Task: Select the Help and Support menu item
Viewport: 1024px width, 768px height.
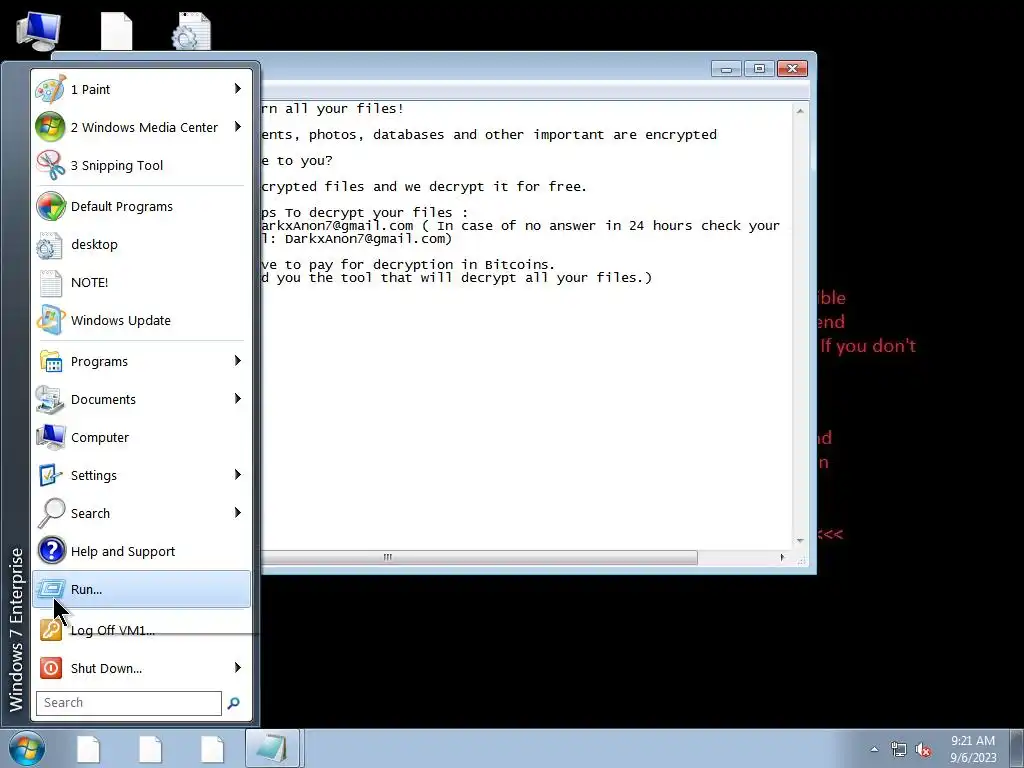Action: tap(141, 551)
